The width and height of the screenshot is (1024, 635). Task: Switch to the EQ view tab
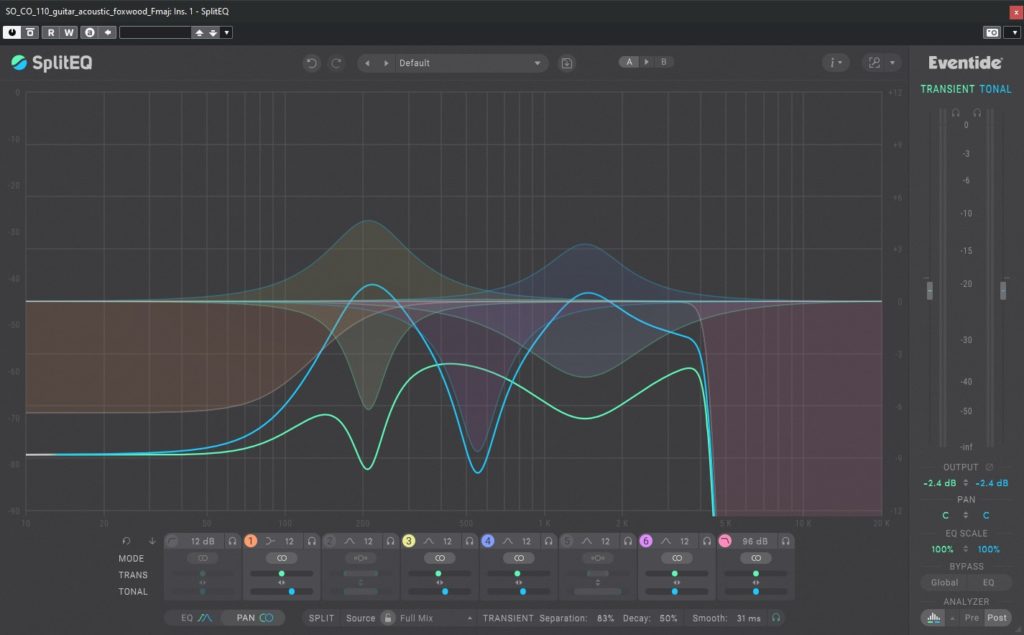tap(195, 618)
